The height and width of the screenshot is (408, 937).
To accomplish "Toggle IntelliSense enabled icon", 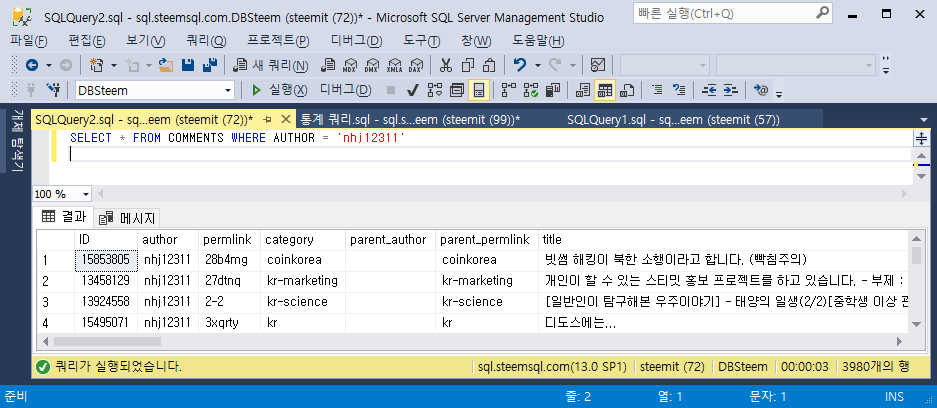I will click(x=479, y=90).
